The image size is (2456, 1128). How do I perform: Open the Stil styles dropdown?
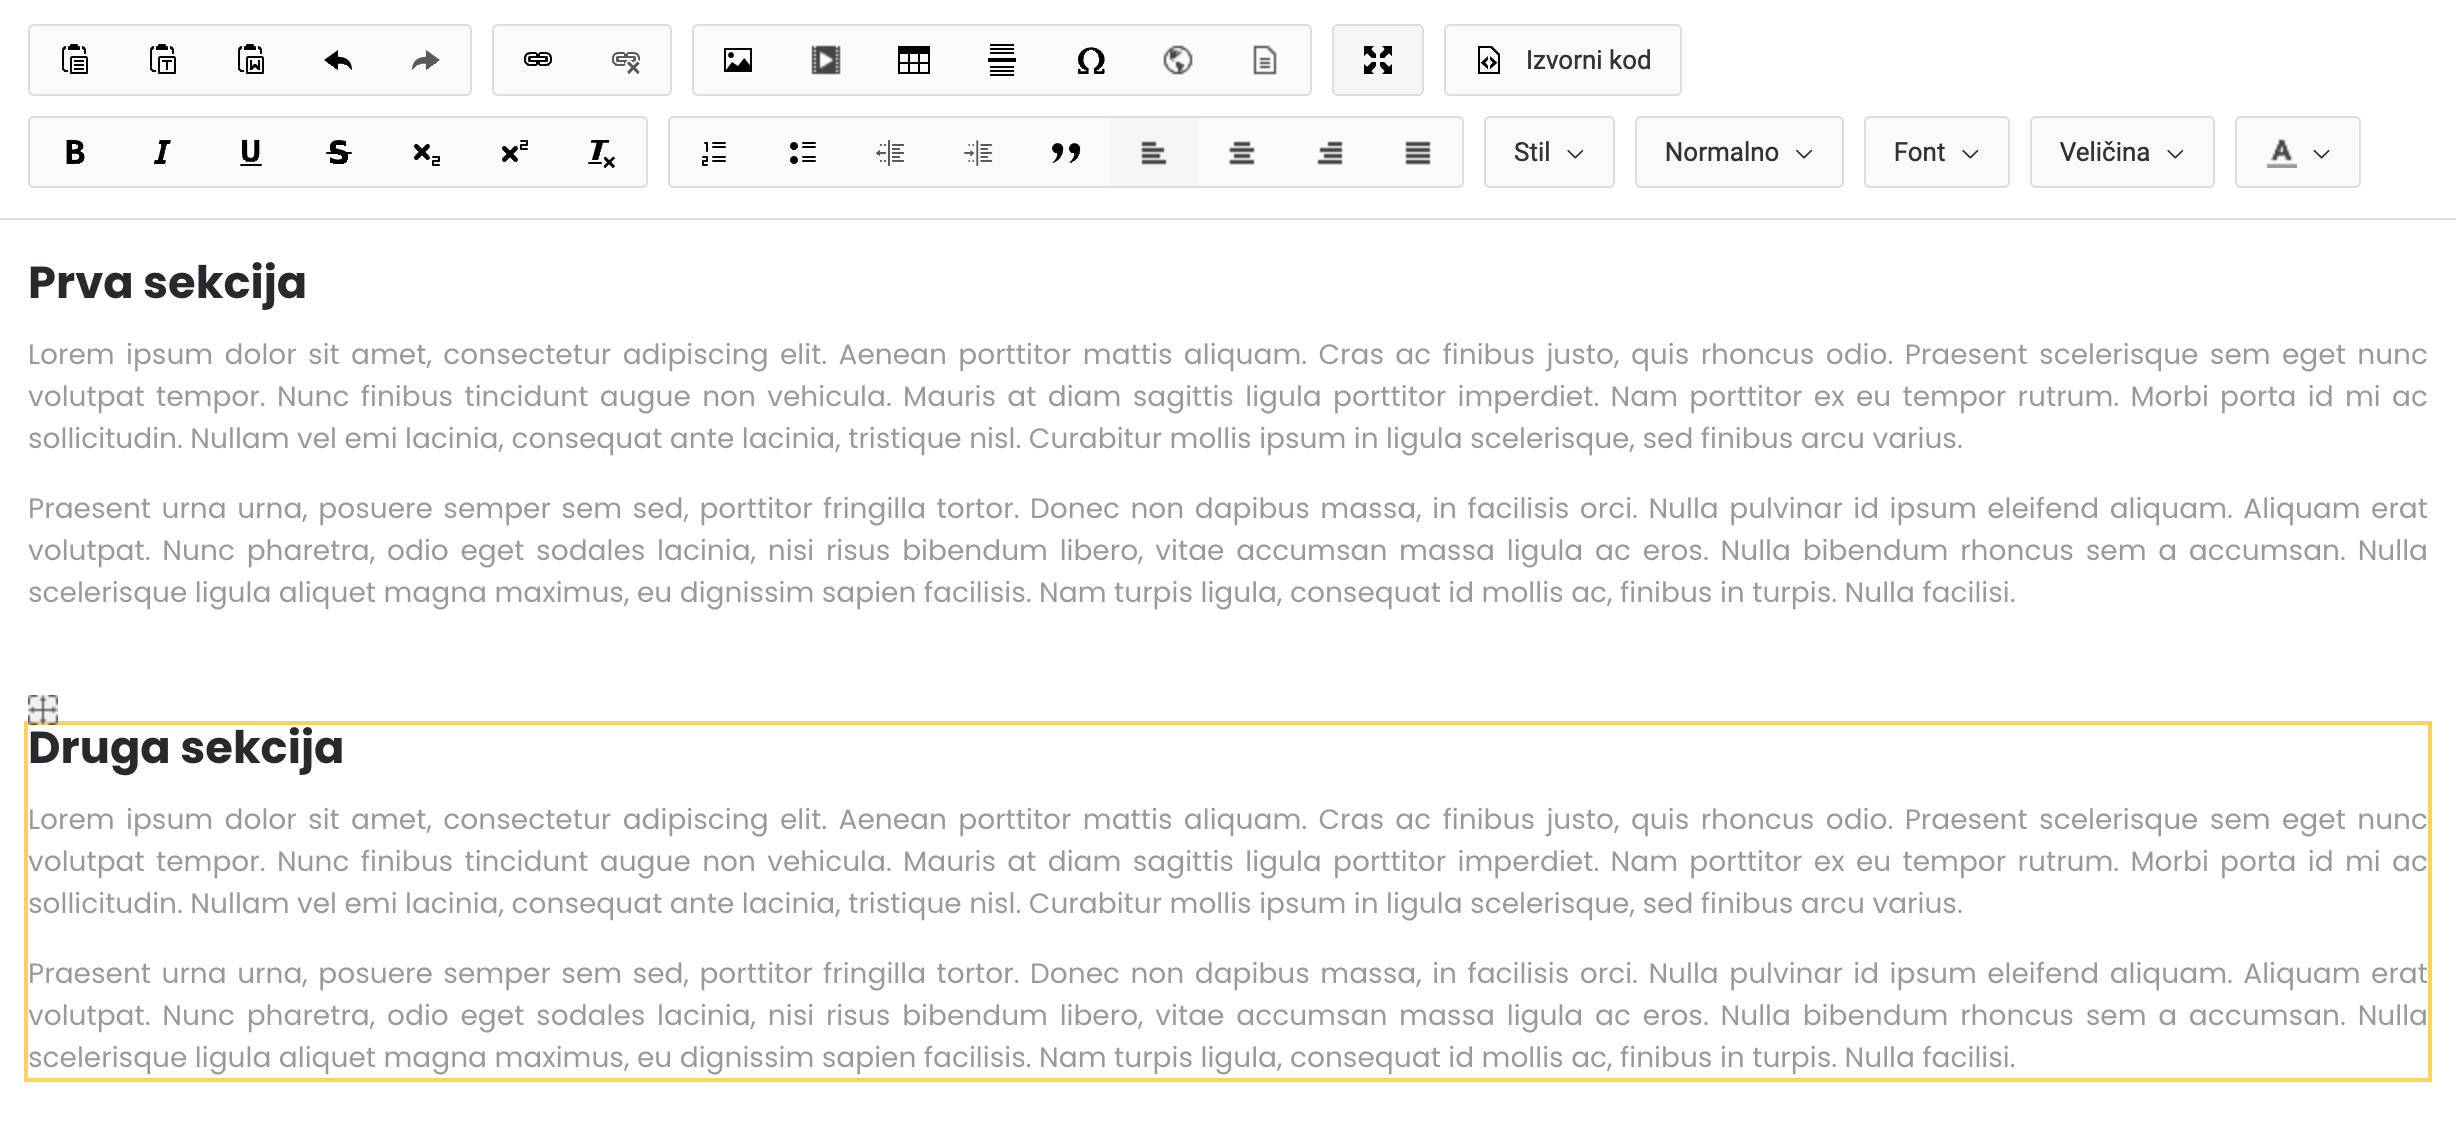pos(1548,152)
